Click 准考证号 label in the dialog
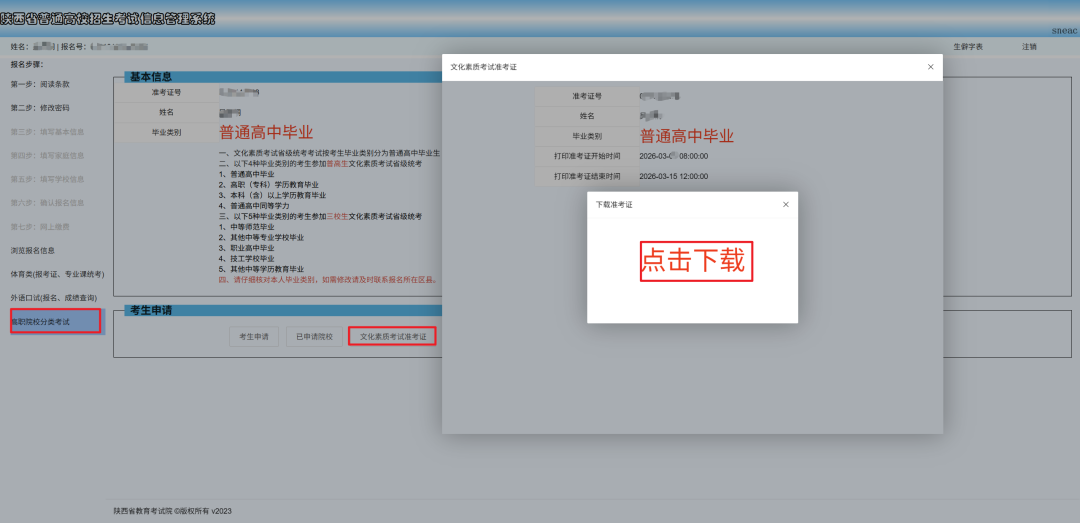This screenshot has width=1080, height=523. 587,96
